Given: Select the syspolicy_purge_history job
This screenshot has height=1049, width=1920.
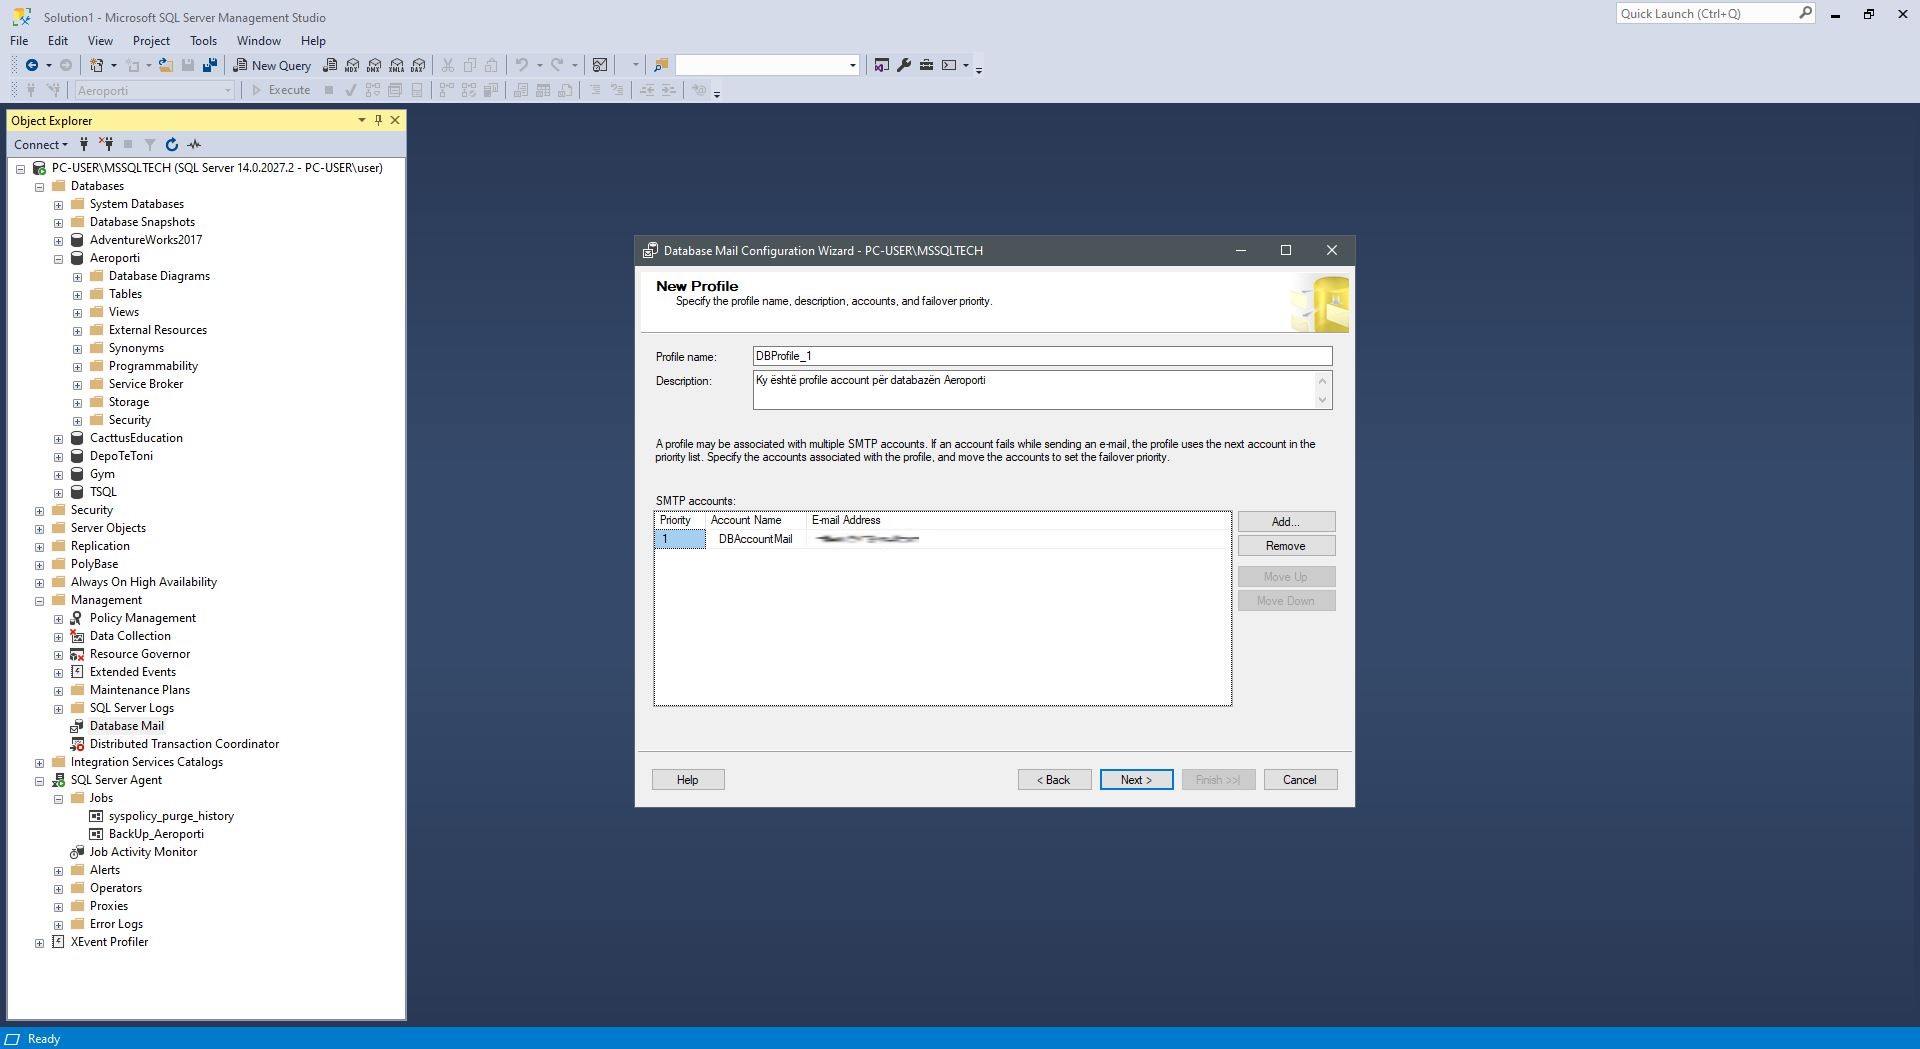Looking at the screenshot, I should 171,816.
